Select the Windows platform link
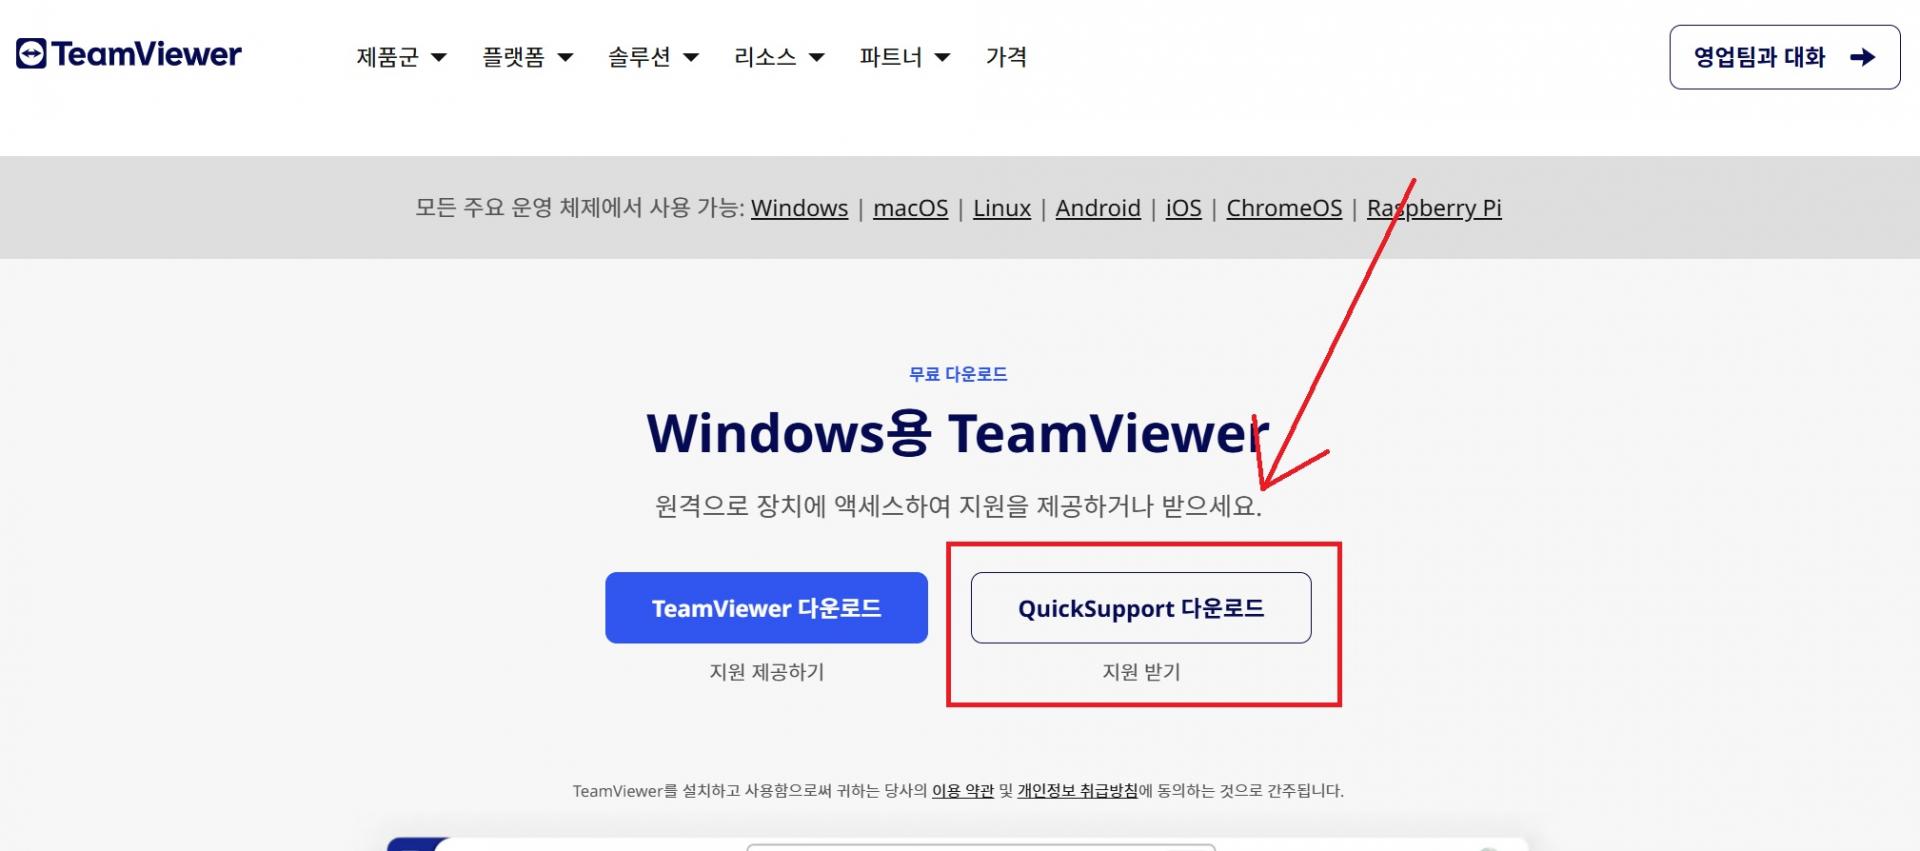This screenshot has width=1920, height=851. (x=799, y=208)
